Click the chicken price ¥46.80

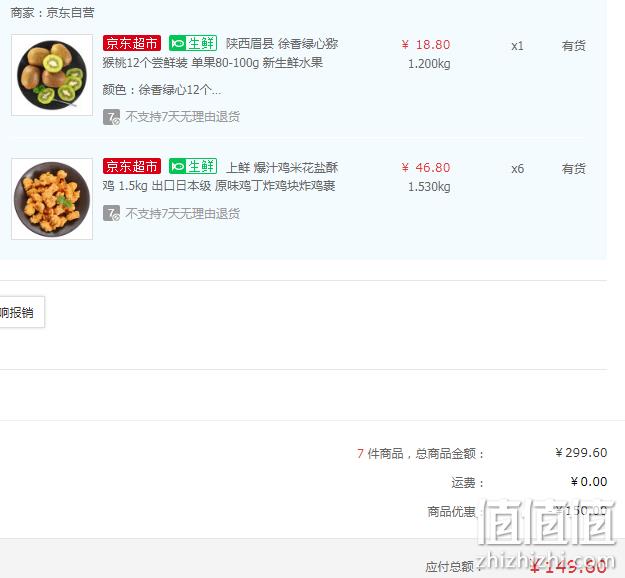(x=426, y=168)
